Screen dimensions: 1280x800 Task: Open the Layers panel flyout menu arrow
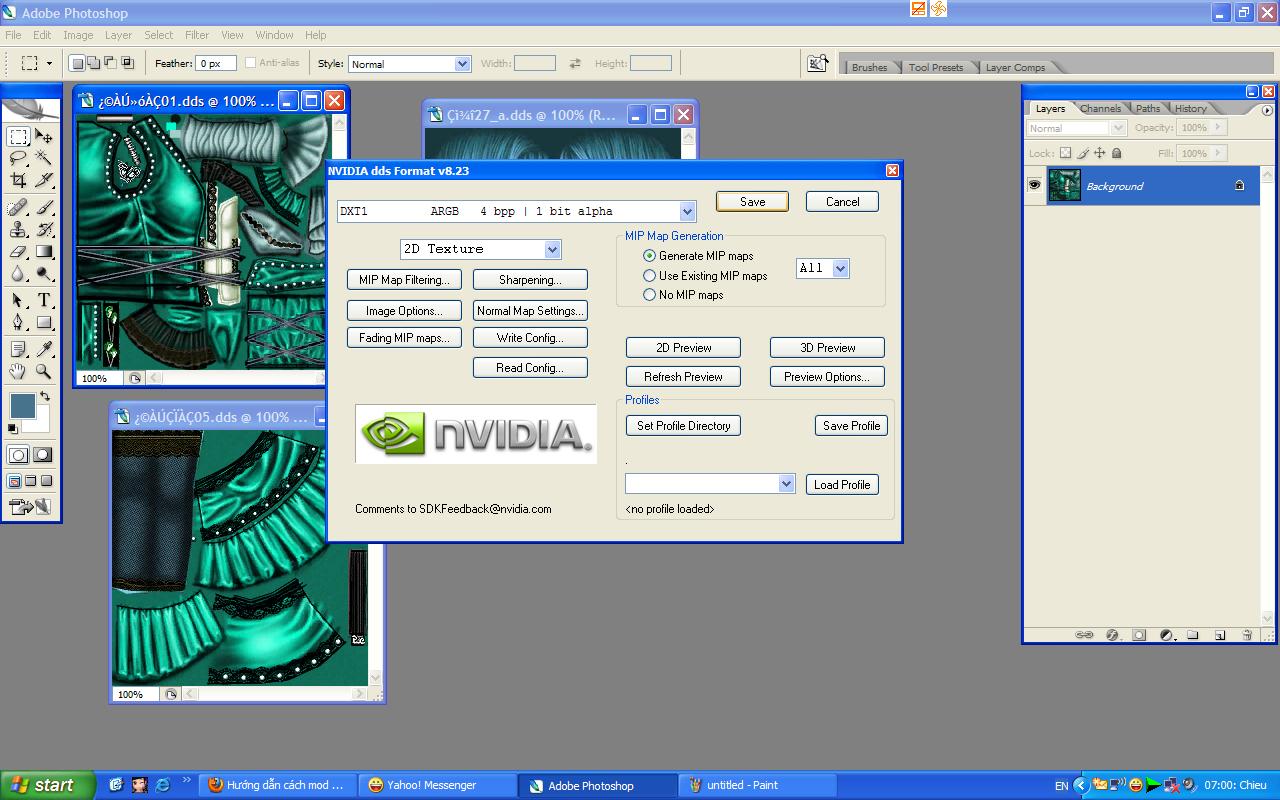tap(1267, 110)
